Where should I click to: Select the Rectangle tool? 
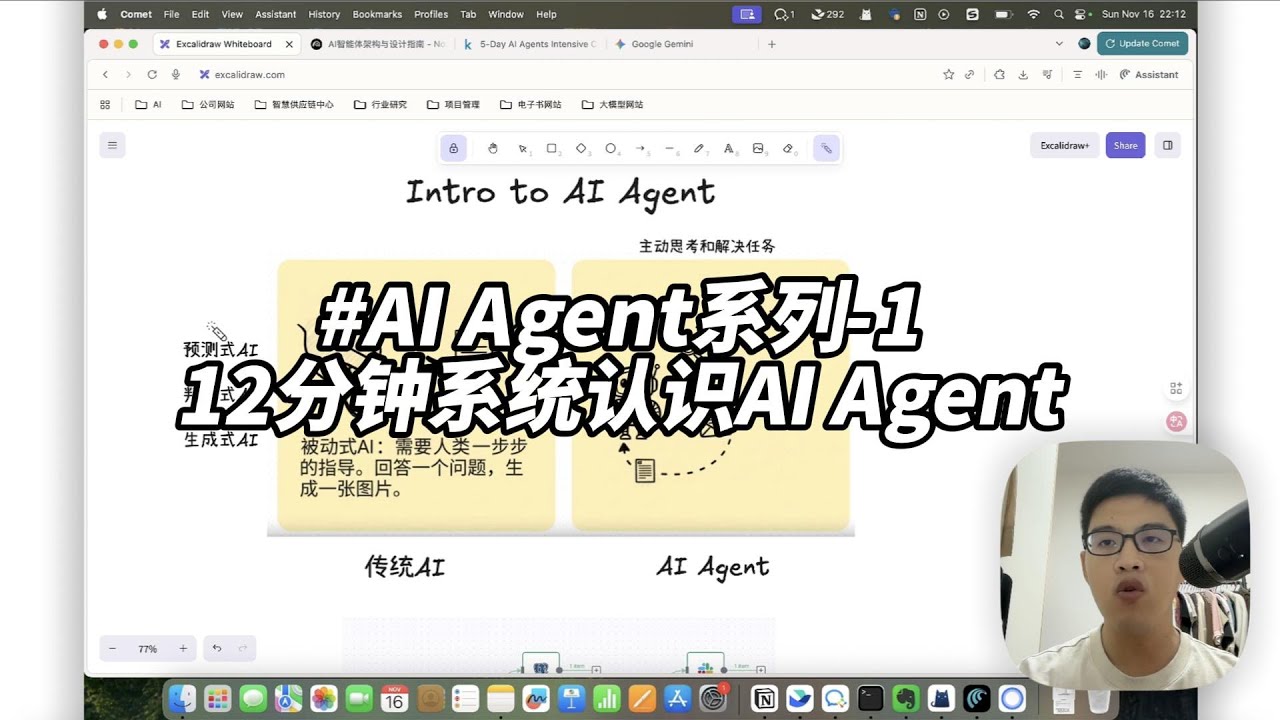pyautogui.click(x=553, y=147)
